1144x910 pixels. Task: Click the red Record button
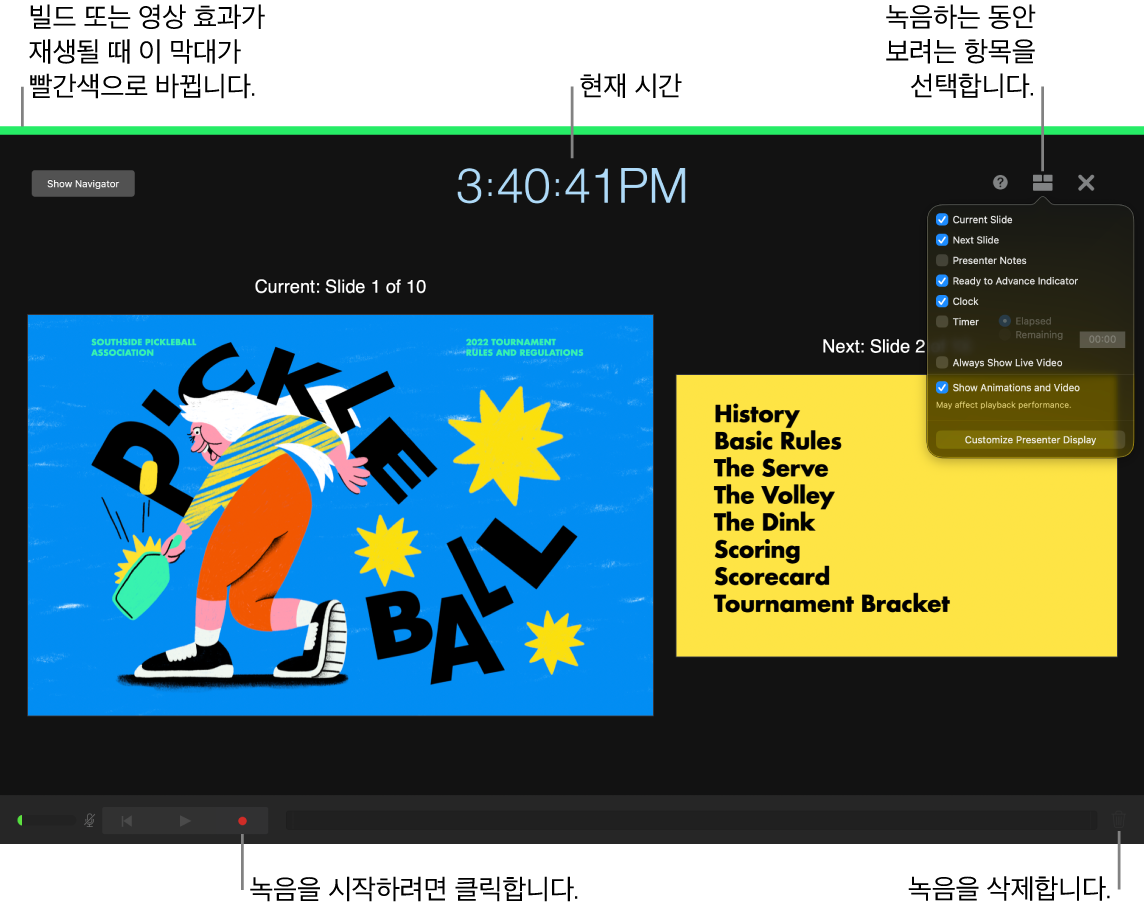[x=242, y=821]
